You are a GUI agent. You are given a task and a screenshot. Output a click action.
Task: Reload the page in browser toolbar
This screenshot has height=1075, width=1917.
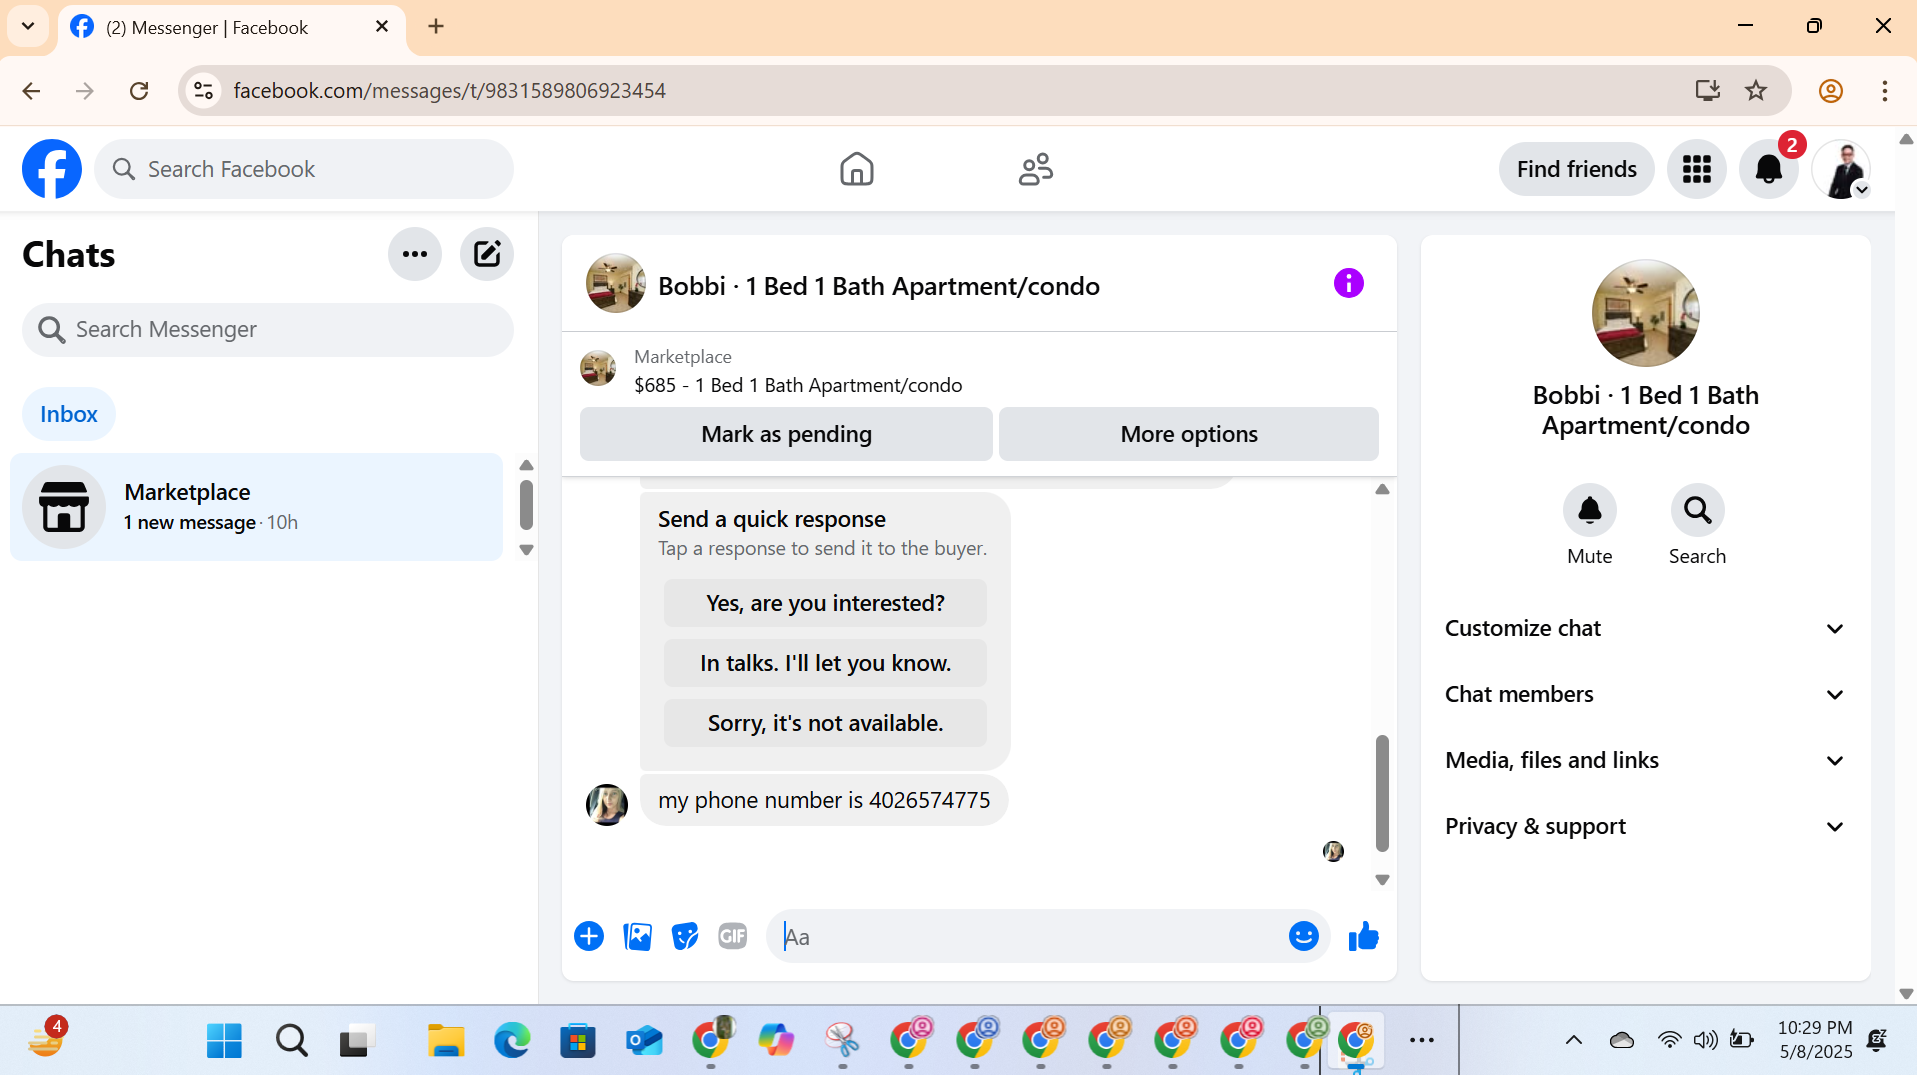coord(139,91)
